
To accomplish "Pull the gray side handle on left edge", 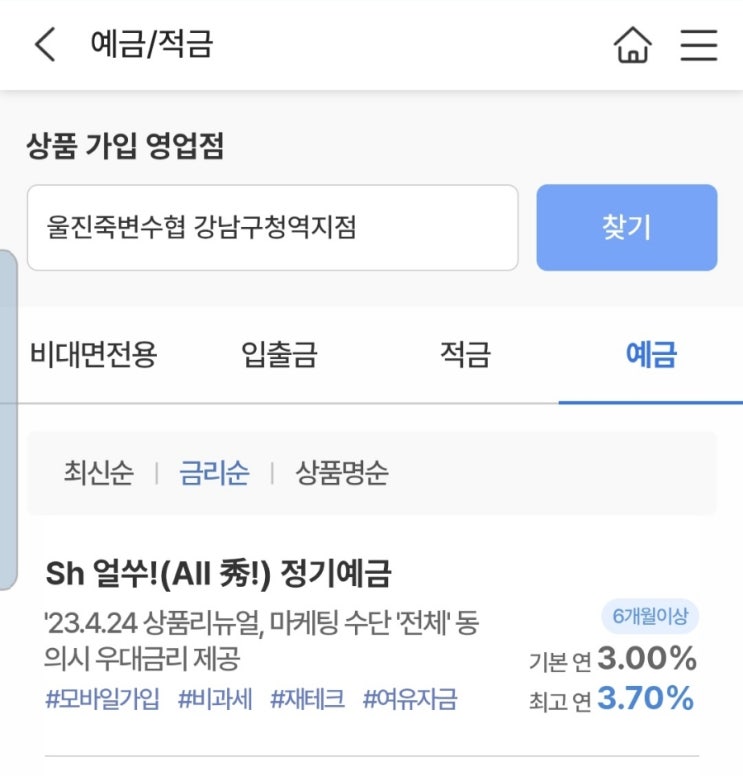I will pyautogui.click(x=8, y=420).
